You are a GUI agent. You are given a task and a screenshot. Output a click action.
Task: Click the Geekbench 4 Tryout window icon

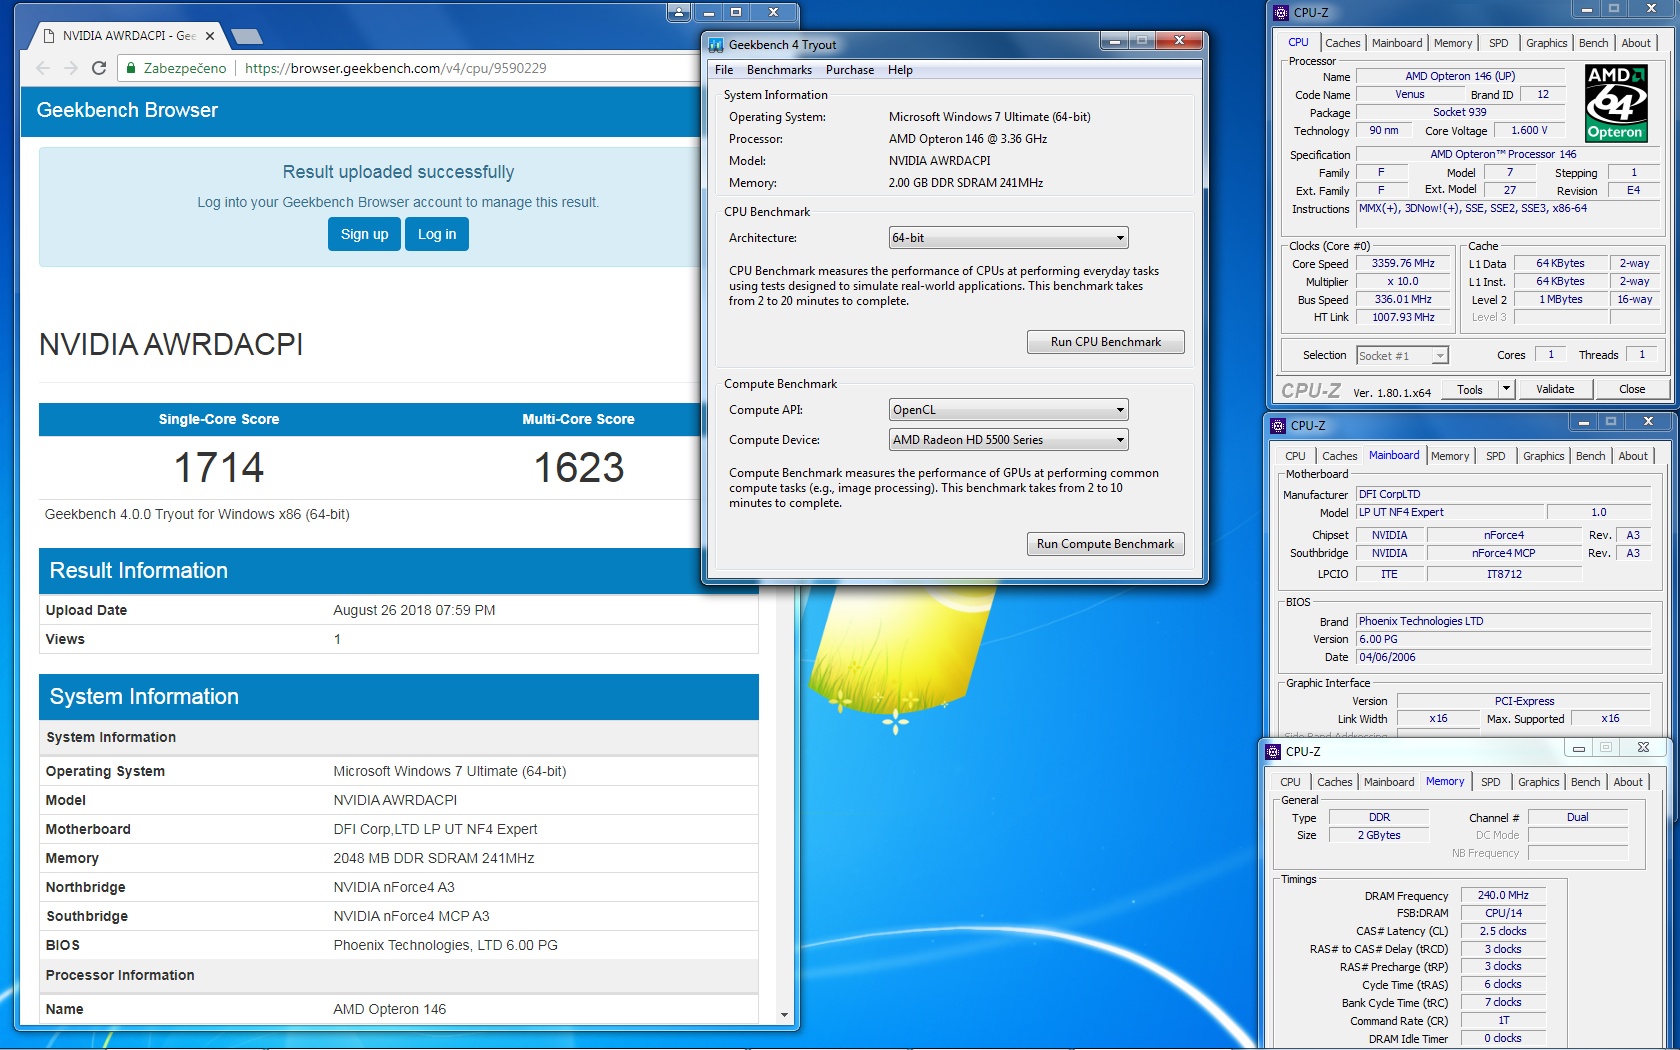[x=716, y=45]
